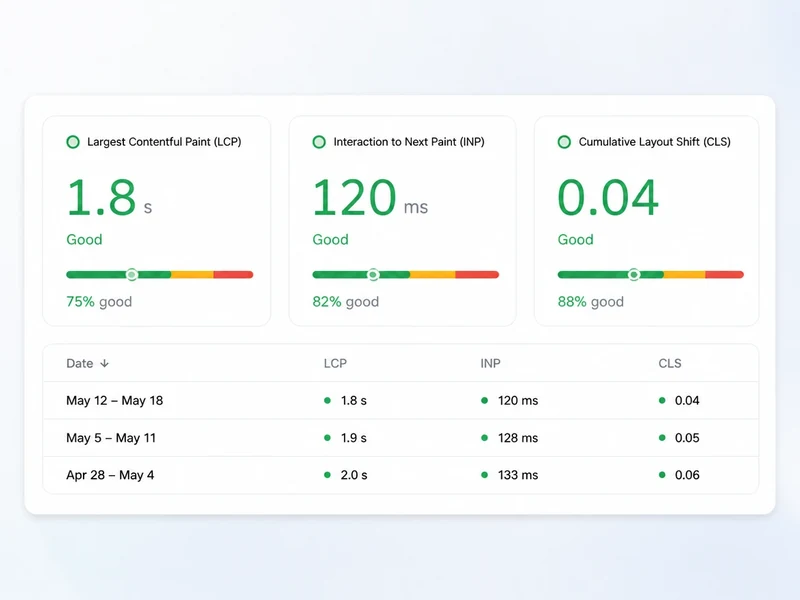Click the INP progress bar marker
800x600 pixels.
[373, 274]
